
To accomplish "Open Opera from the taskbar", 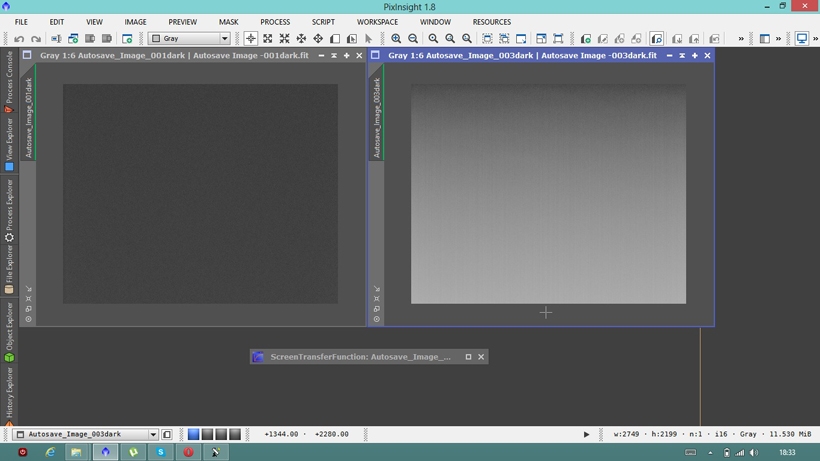I will (188, 452).
